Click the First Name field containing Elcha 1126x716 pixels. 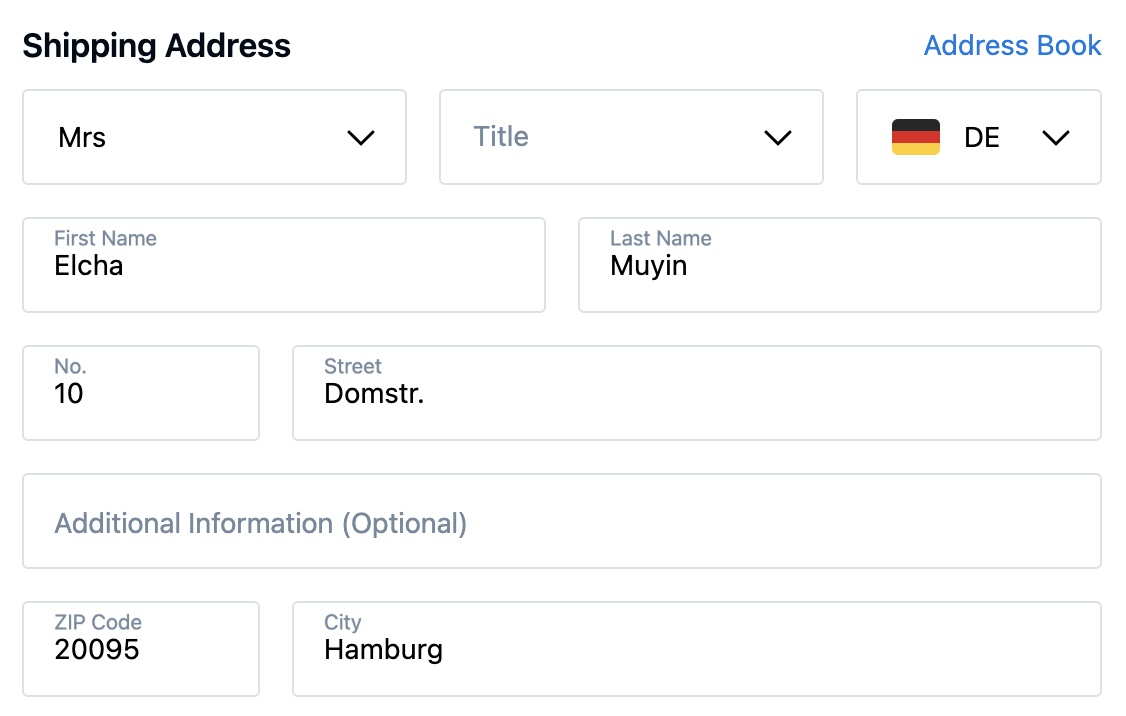click(283, 266)
